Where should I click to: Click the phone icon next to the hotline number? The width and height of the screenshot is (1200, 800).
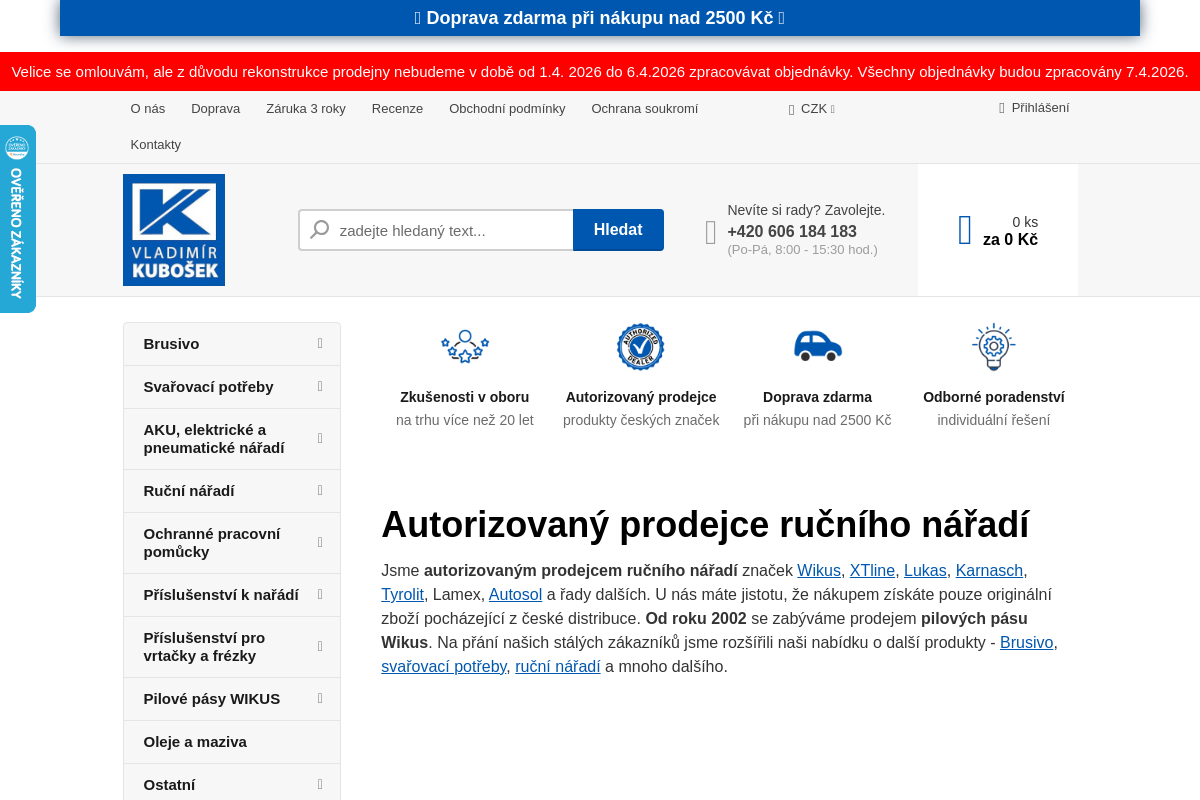click(710, 230)
